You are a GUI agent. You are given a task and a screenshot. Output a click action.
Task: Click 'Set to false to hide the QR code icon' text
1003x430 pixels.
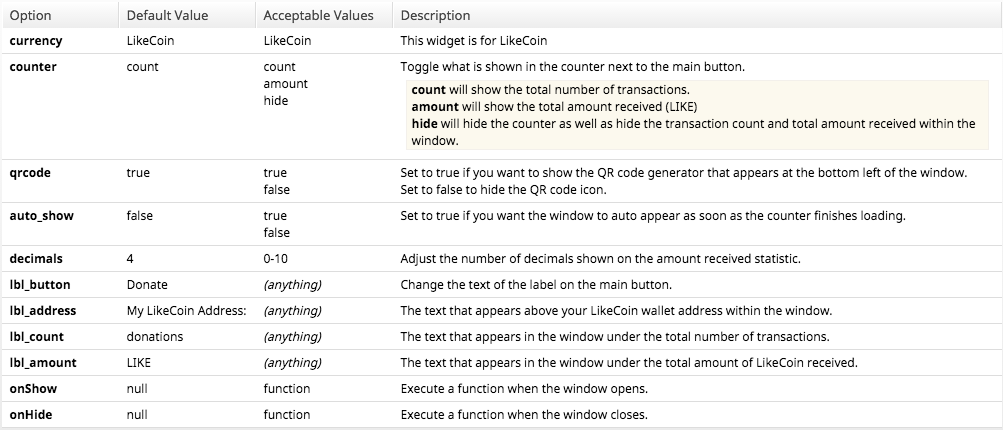point(503,190)
